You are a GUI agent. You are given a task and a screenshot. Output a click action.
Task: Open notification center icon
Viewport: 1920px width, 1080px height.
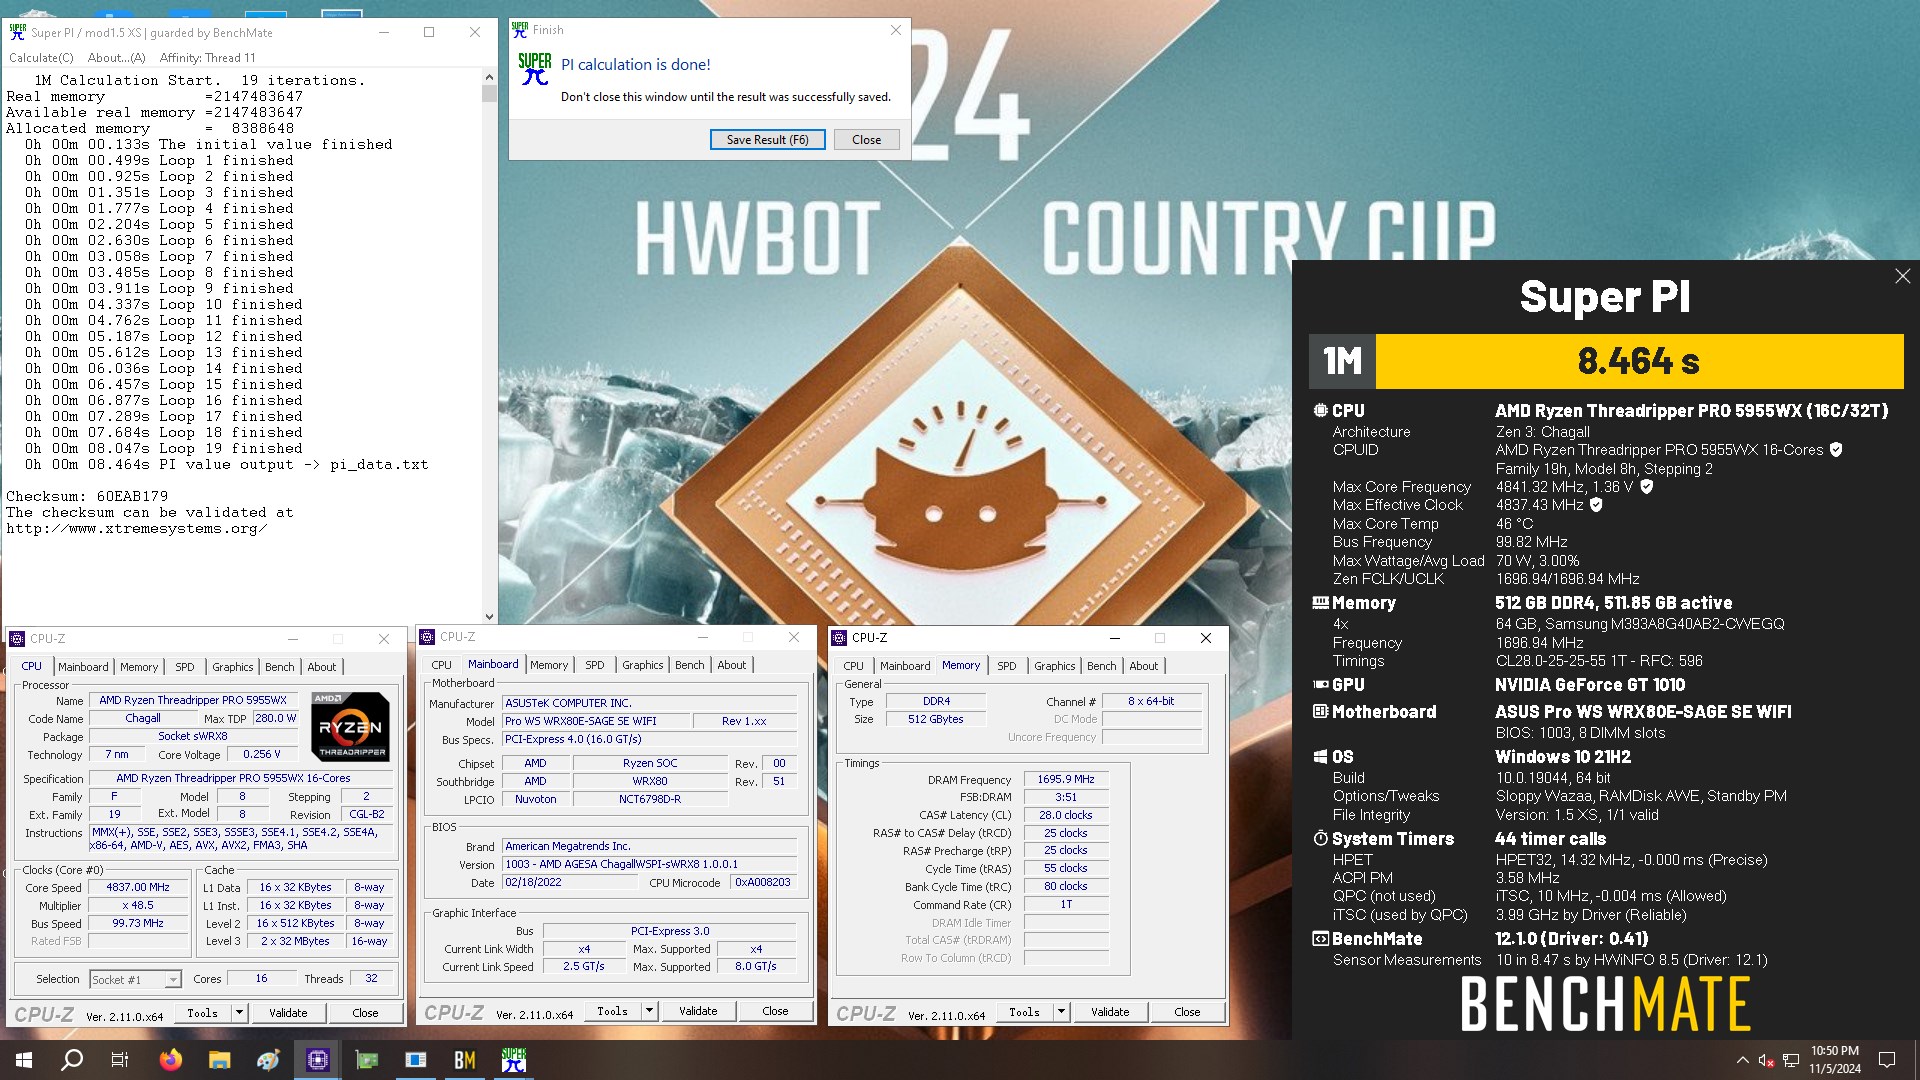coord(1887,1060)
